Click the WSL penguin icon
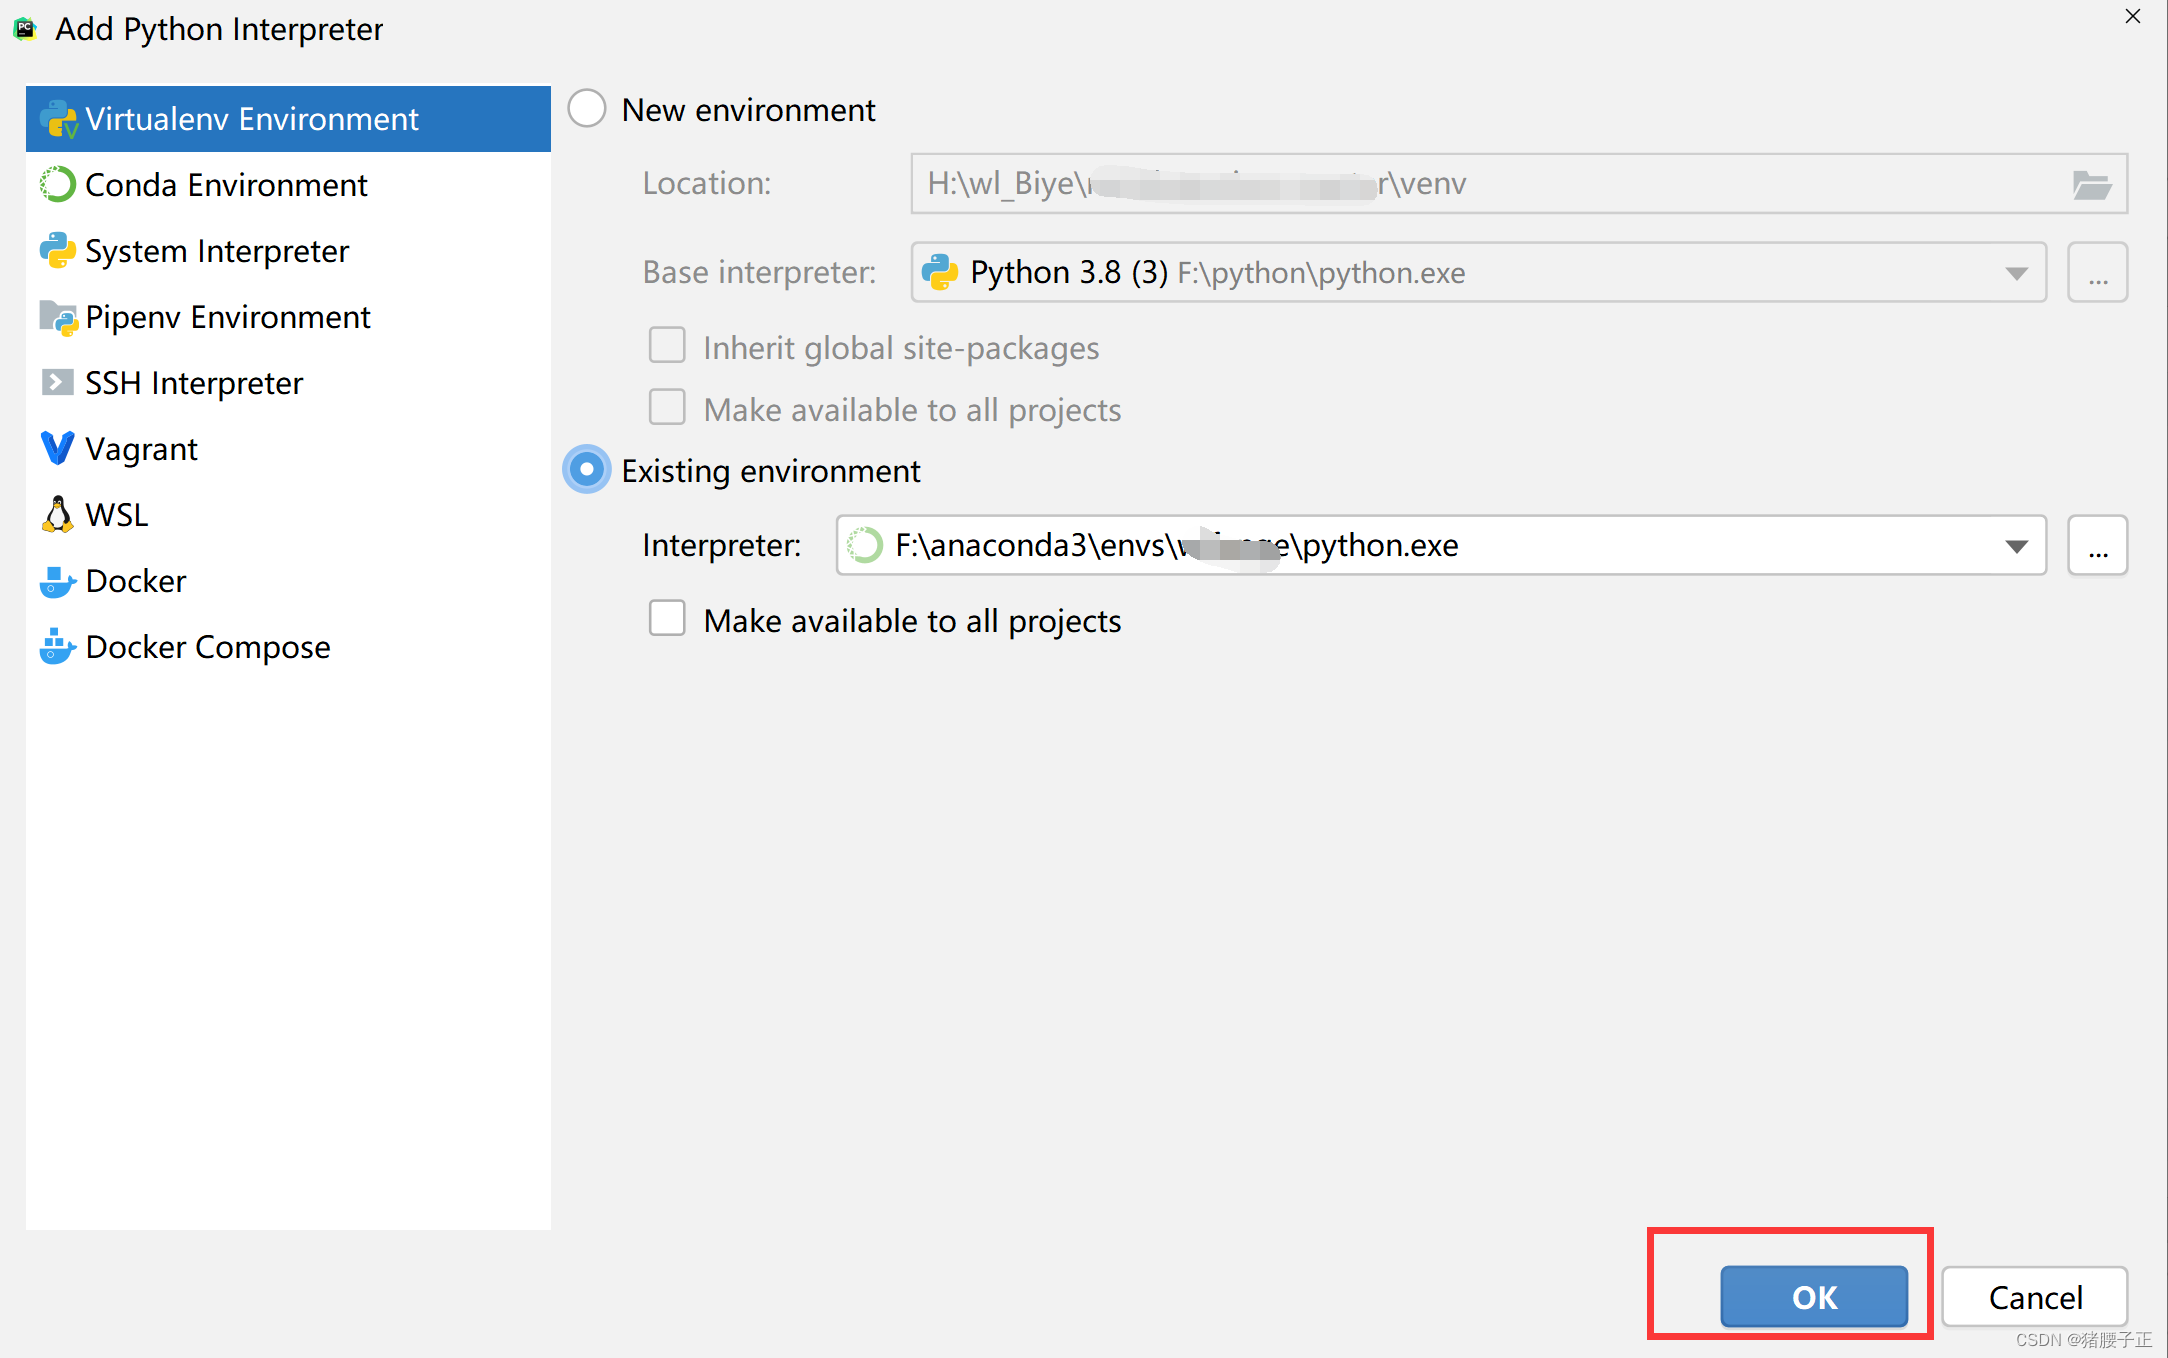 [57, 515]
